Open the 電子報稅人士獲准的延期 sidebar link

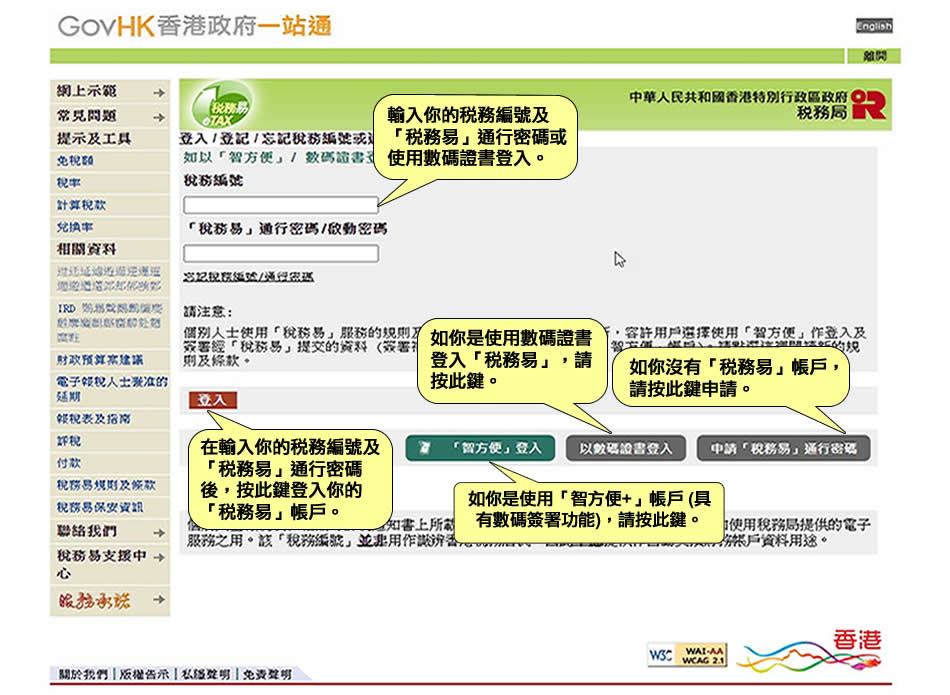pos(111,389)
